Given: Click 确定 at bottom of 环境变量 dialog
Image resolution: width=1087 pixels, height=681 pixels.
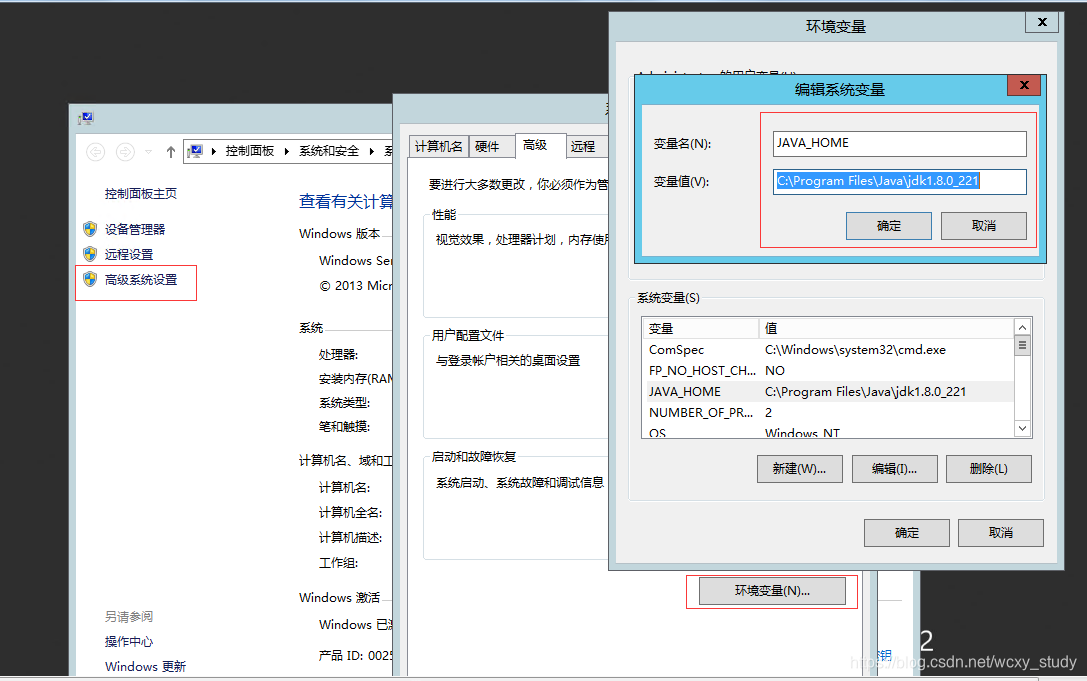Looking at the screenshot, I should (x=907, y=533).
